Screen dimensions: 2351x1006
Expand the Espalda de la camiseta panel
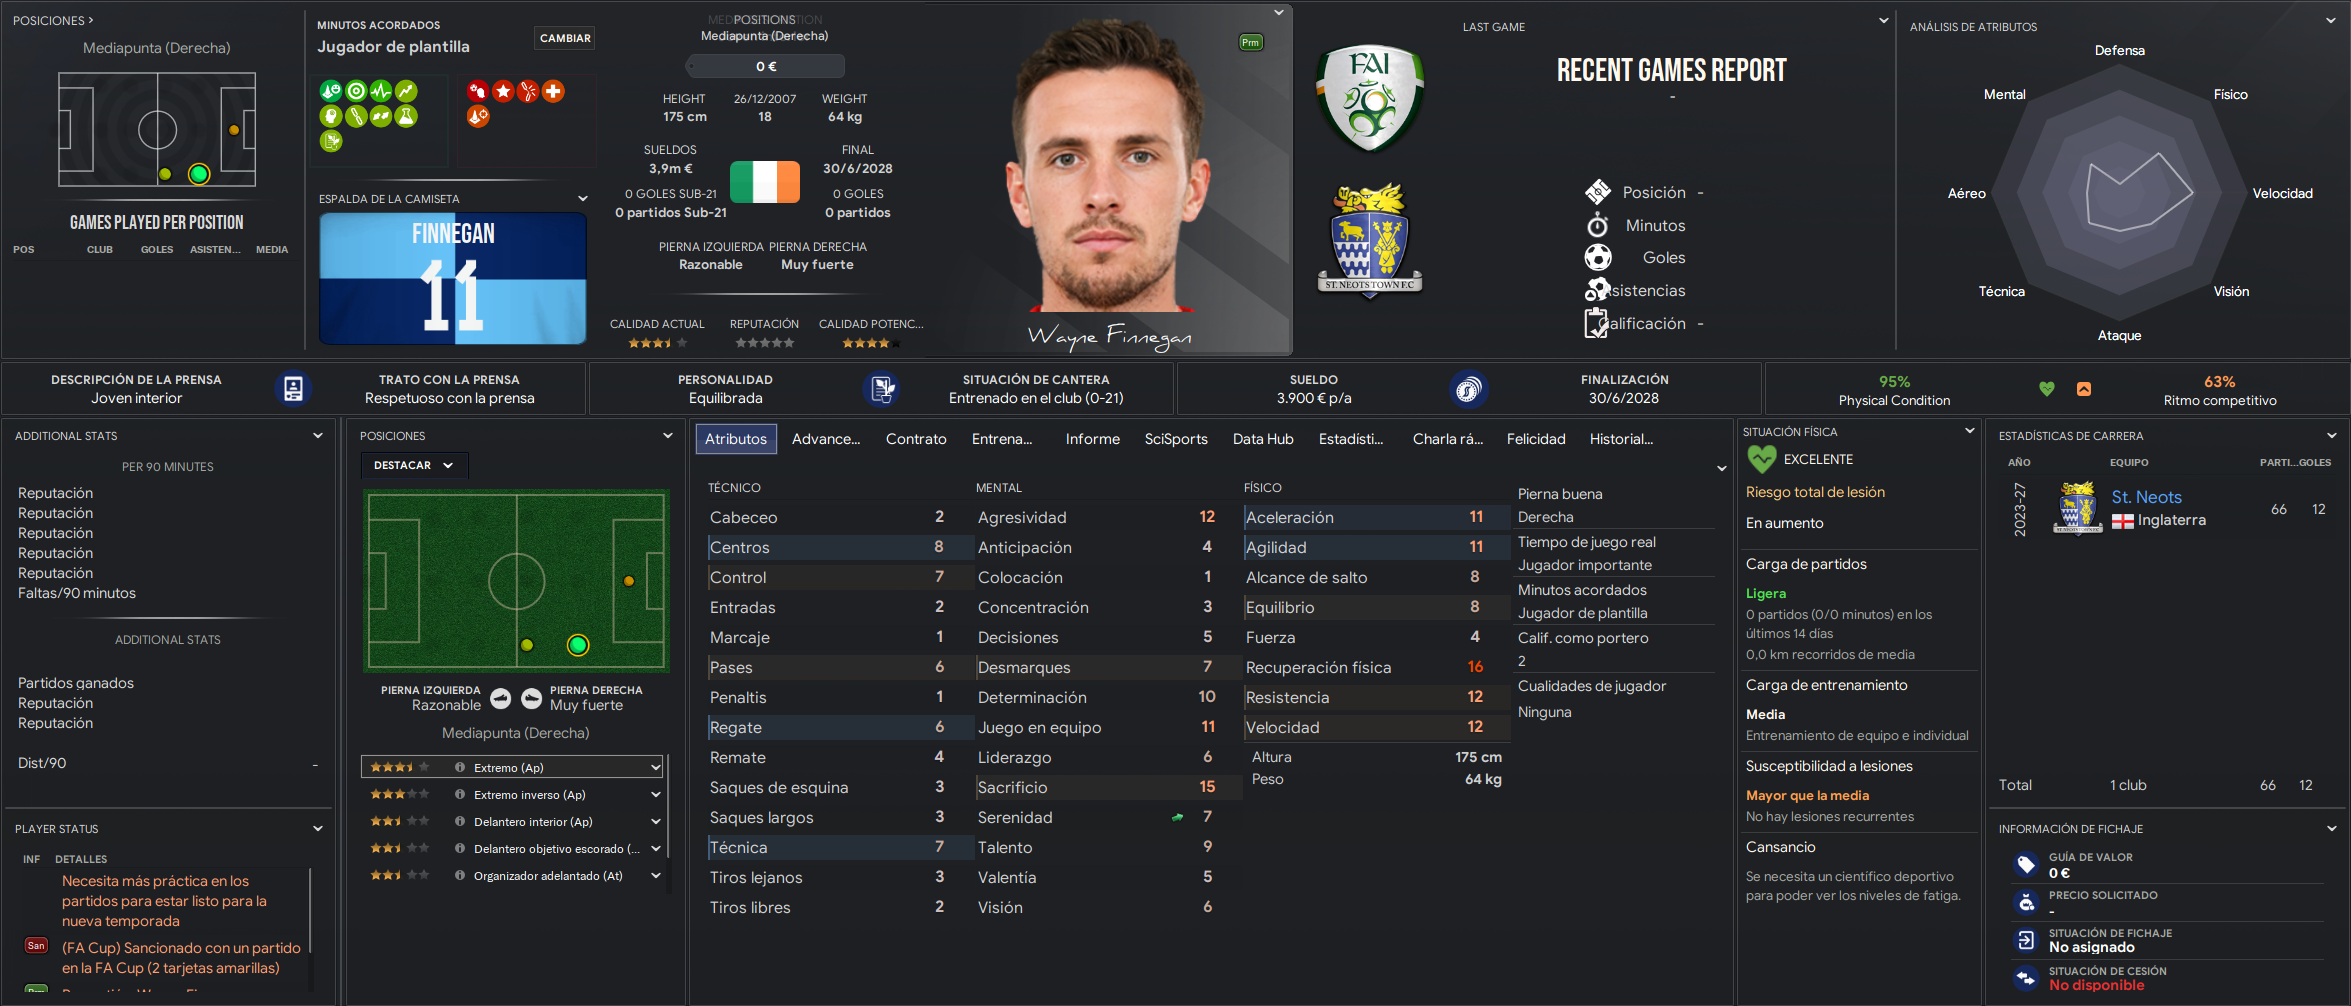(x=583, y=198)
